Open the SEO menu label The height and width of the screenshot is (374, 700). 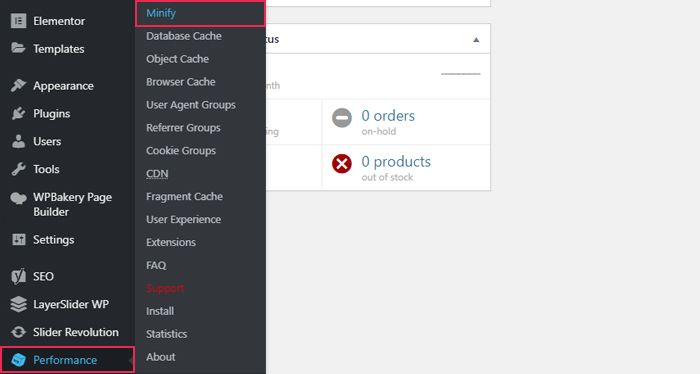coord(43,276)
